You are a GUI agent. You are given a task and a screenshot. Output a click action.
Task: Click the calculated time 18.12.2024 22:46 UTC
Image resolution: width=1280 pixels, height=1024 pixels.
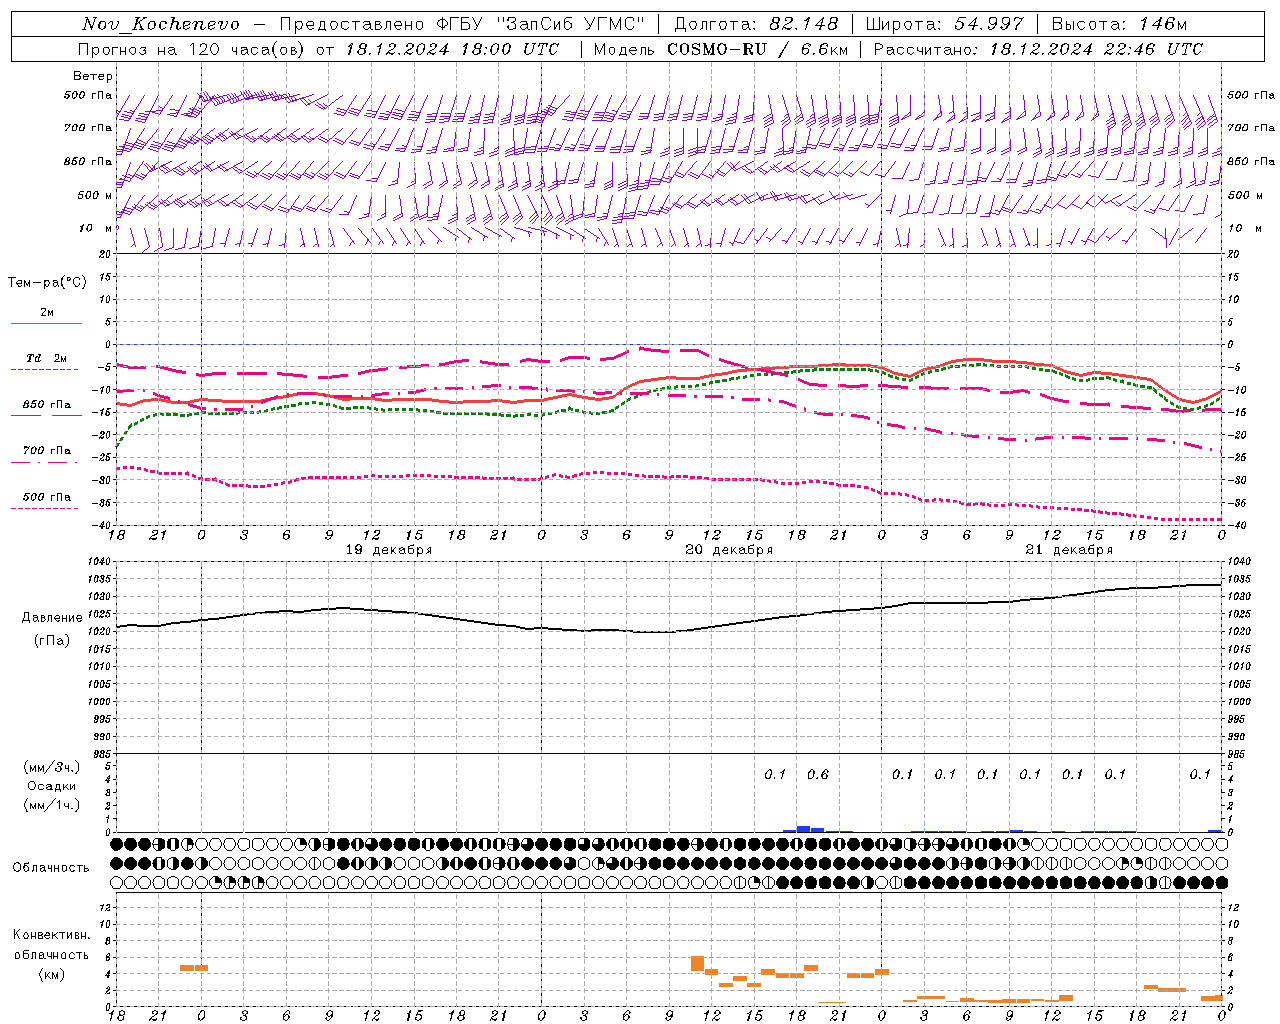1096,49
